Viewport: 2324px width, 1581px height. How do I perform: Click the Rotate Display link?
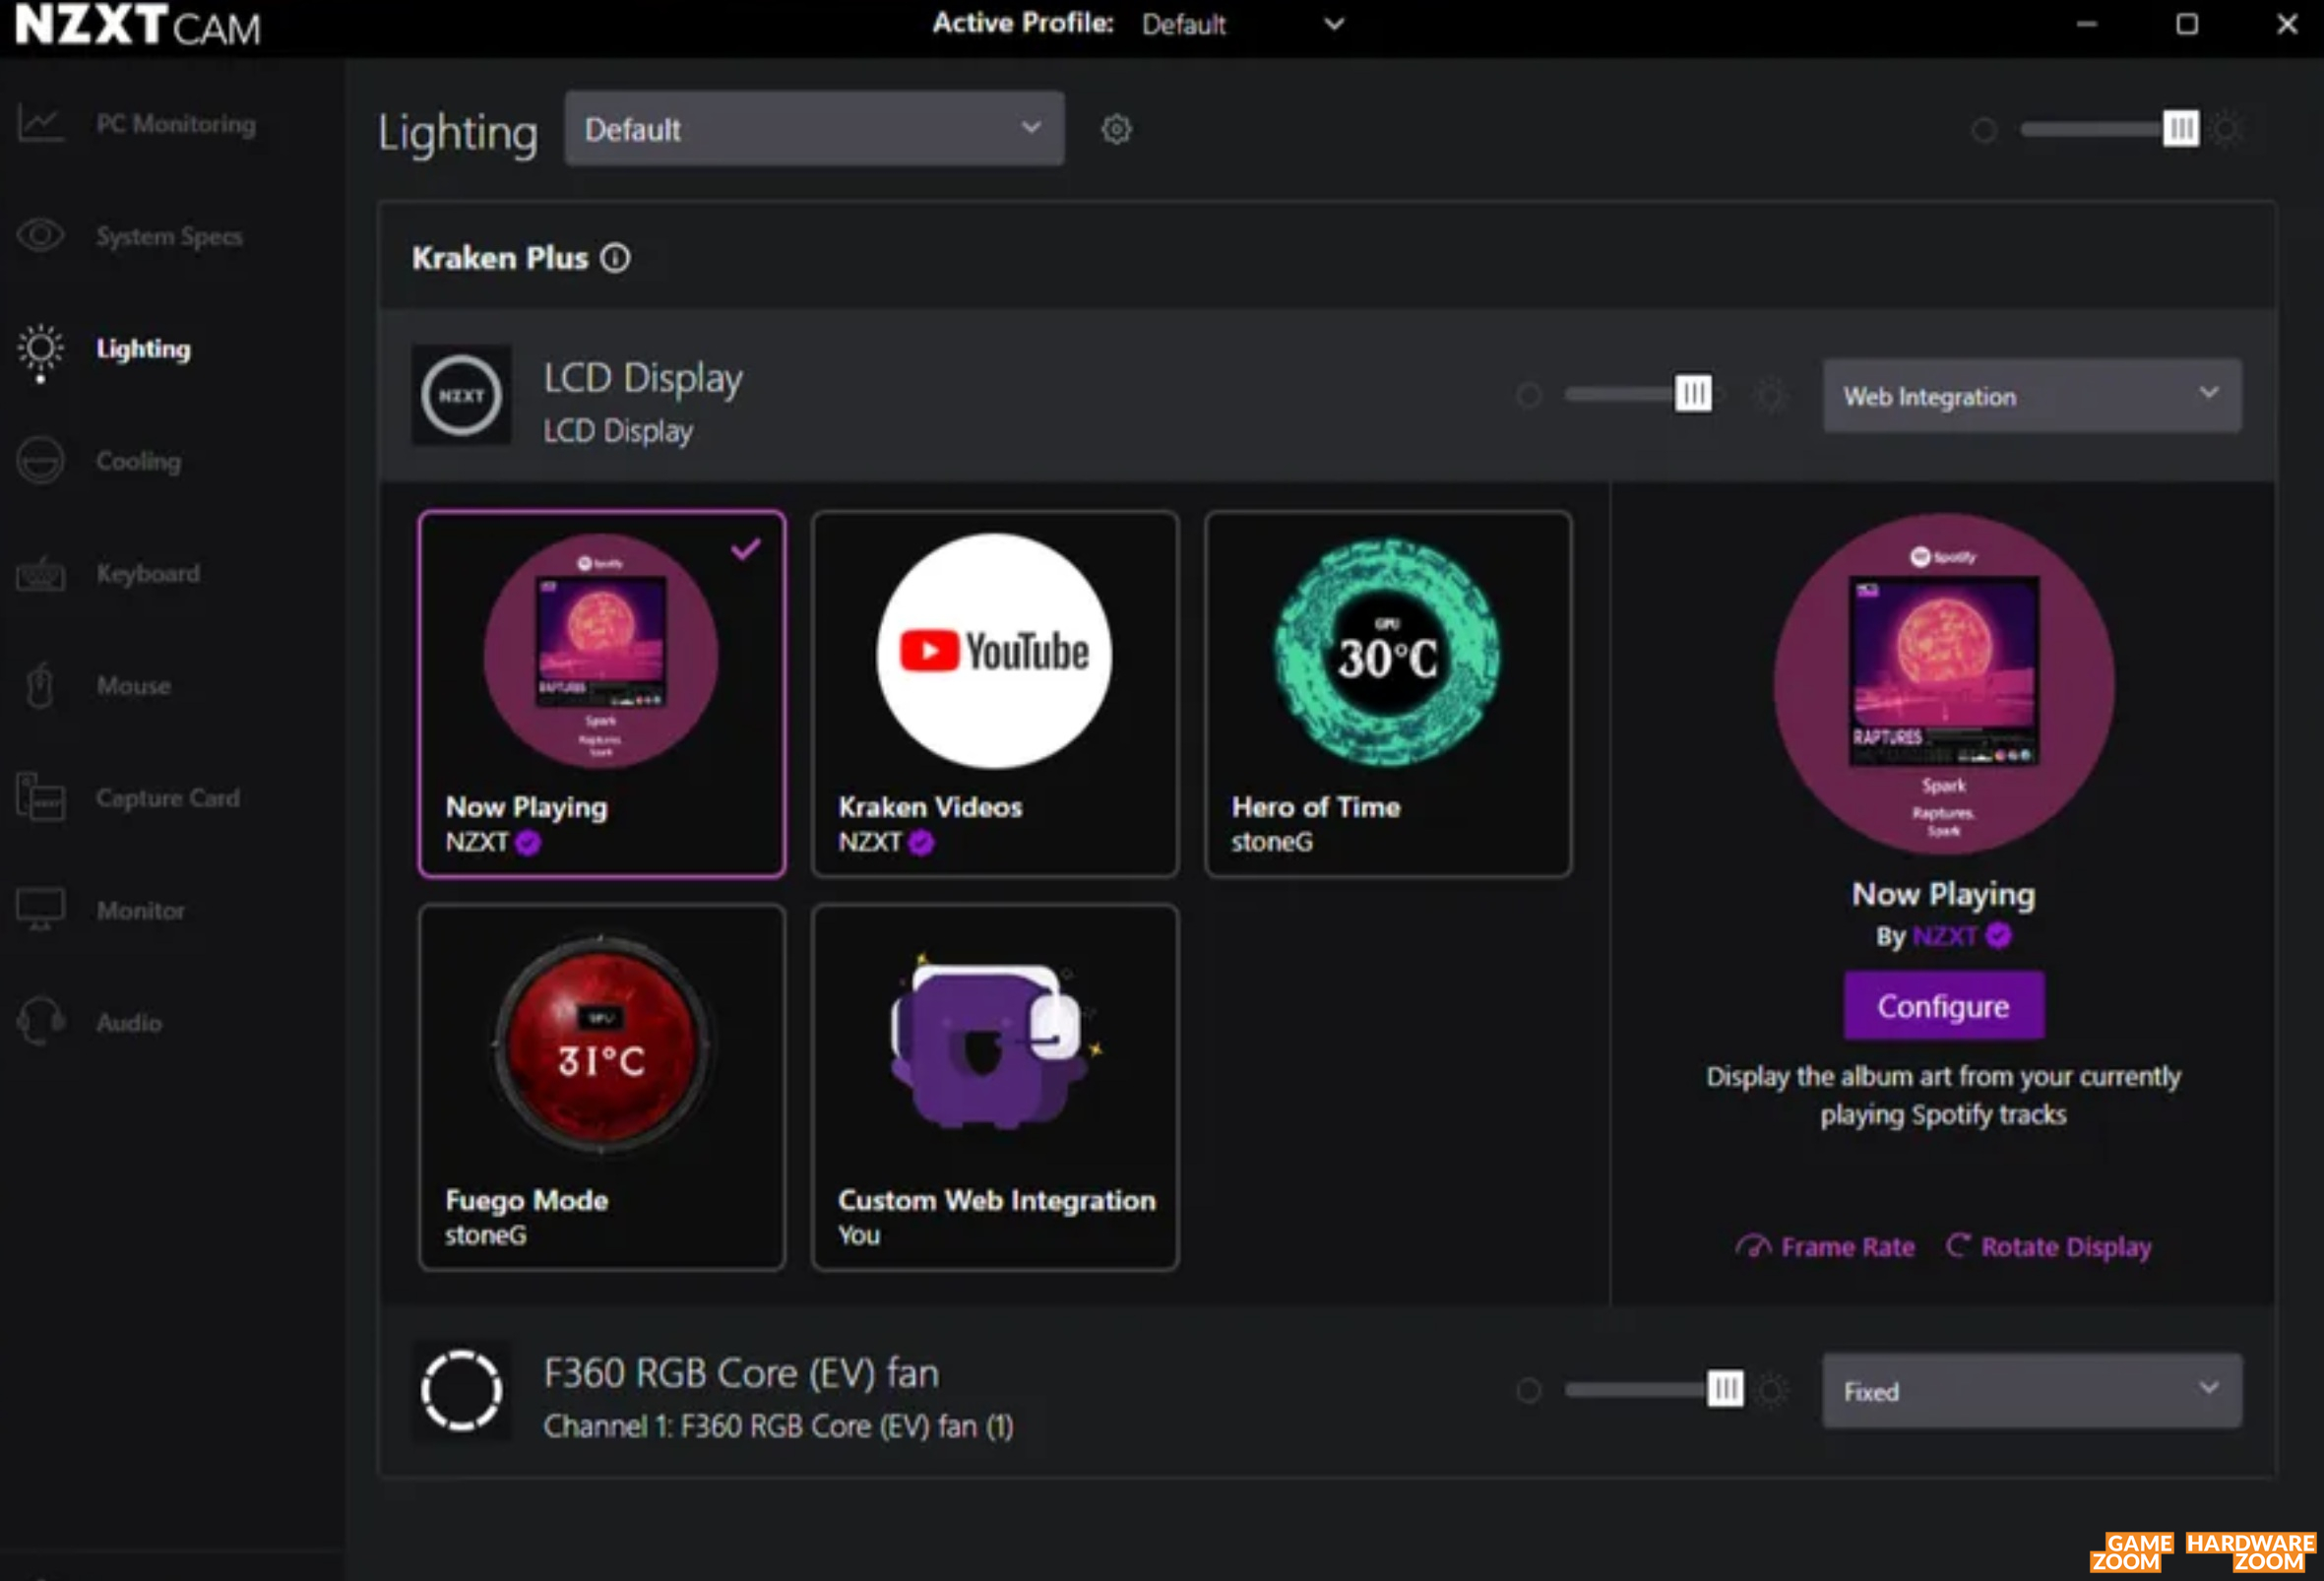2049,1247
